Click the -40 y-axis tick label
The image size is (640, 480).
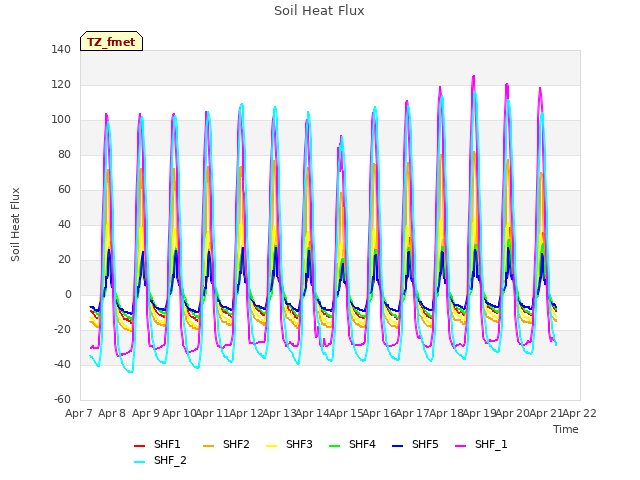[62, 364]
